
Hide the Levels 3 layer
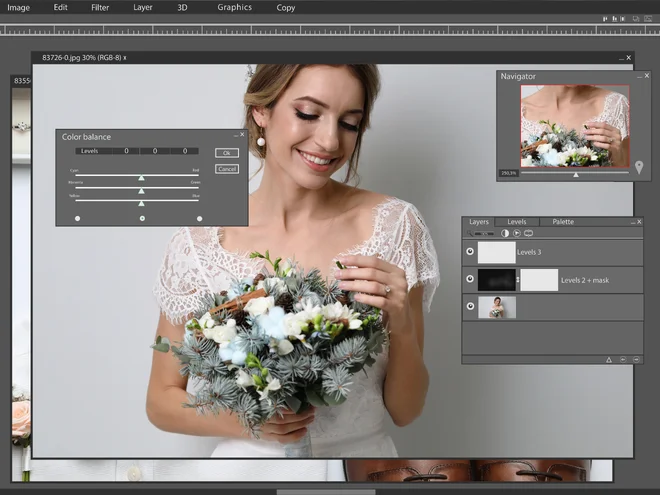pyautogui.click(x=470, y=252)
